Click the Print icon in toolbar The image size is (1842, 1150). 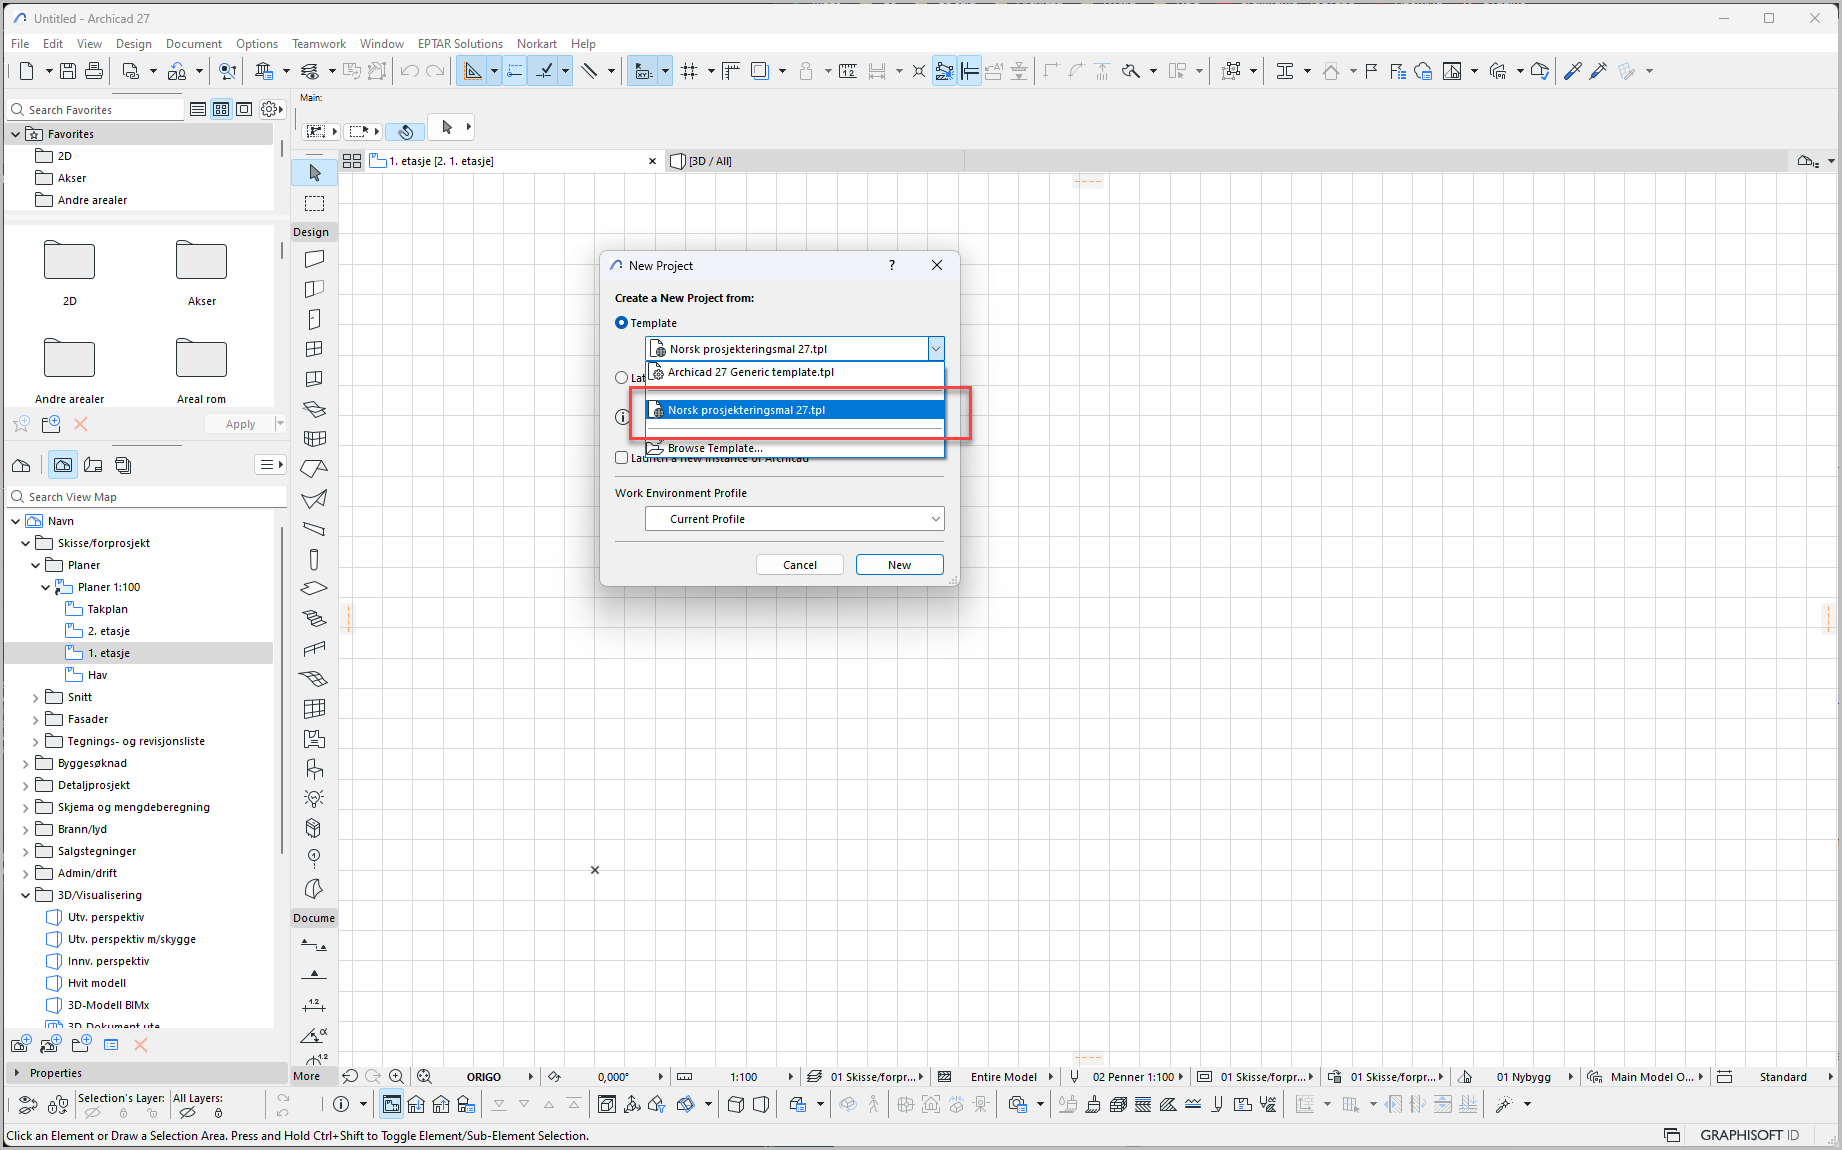click(94, 71)
